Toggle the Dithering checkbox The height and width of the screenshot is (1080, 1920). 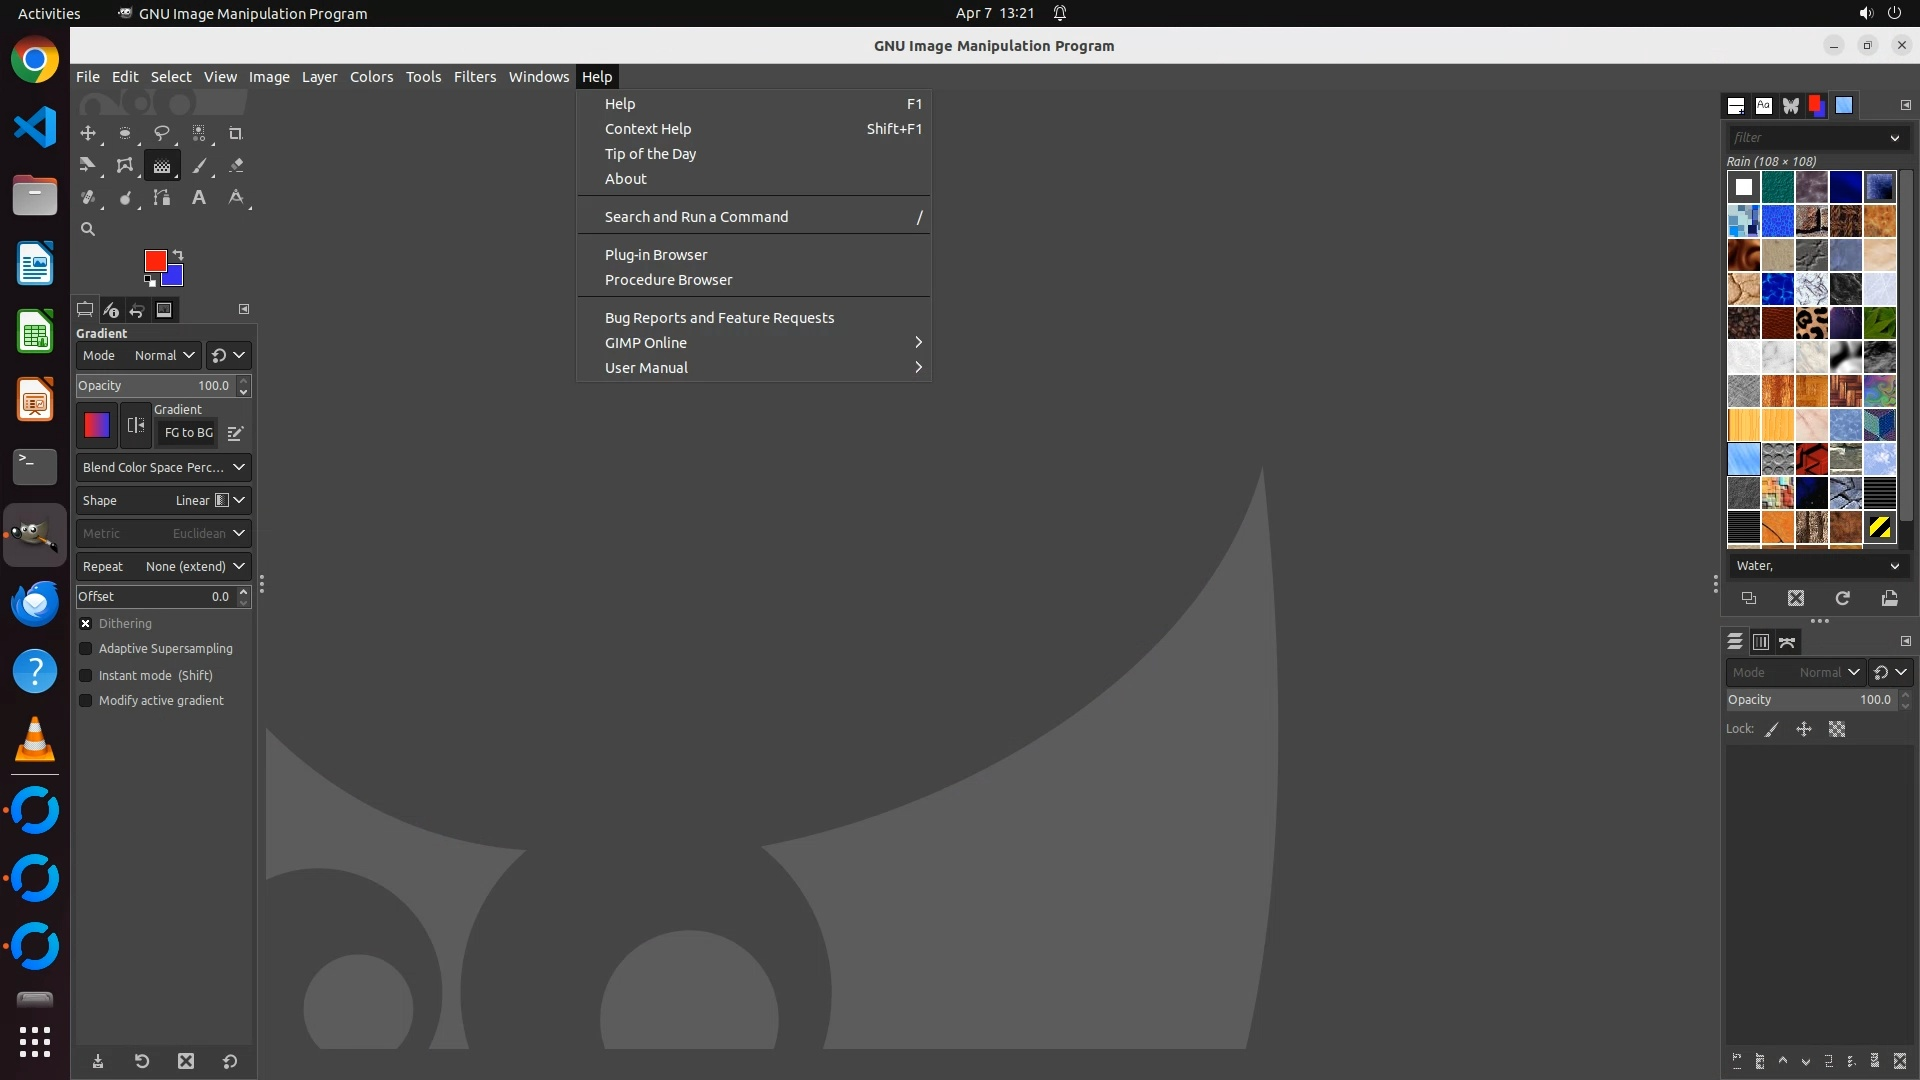(x=86, y=623)
